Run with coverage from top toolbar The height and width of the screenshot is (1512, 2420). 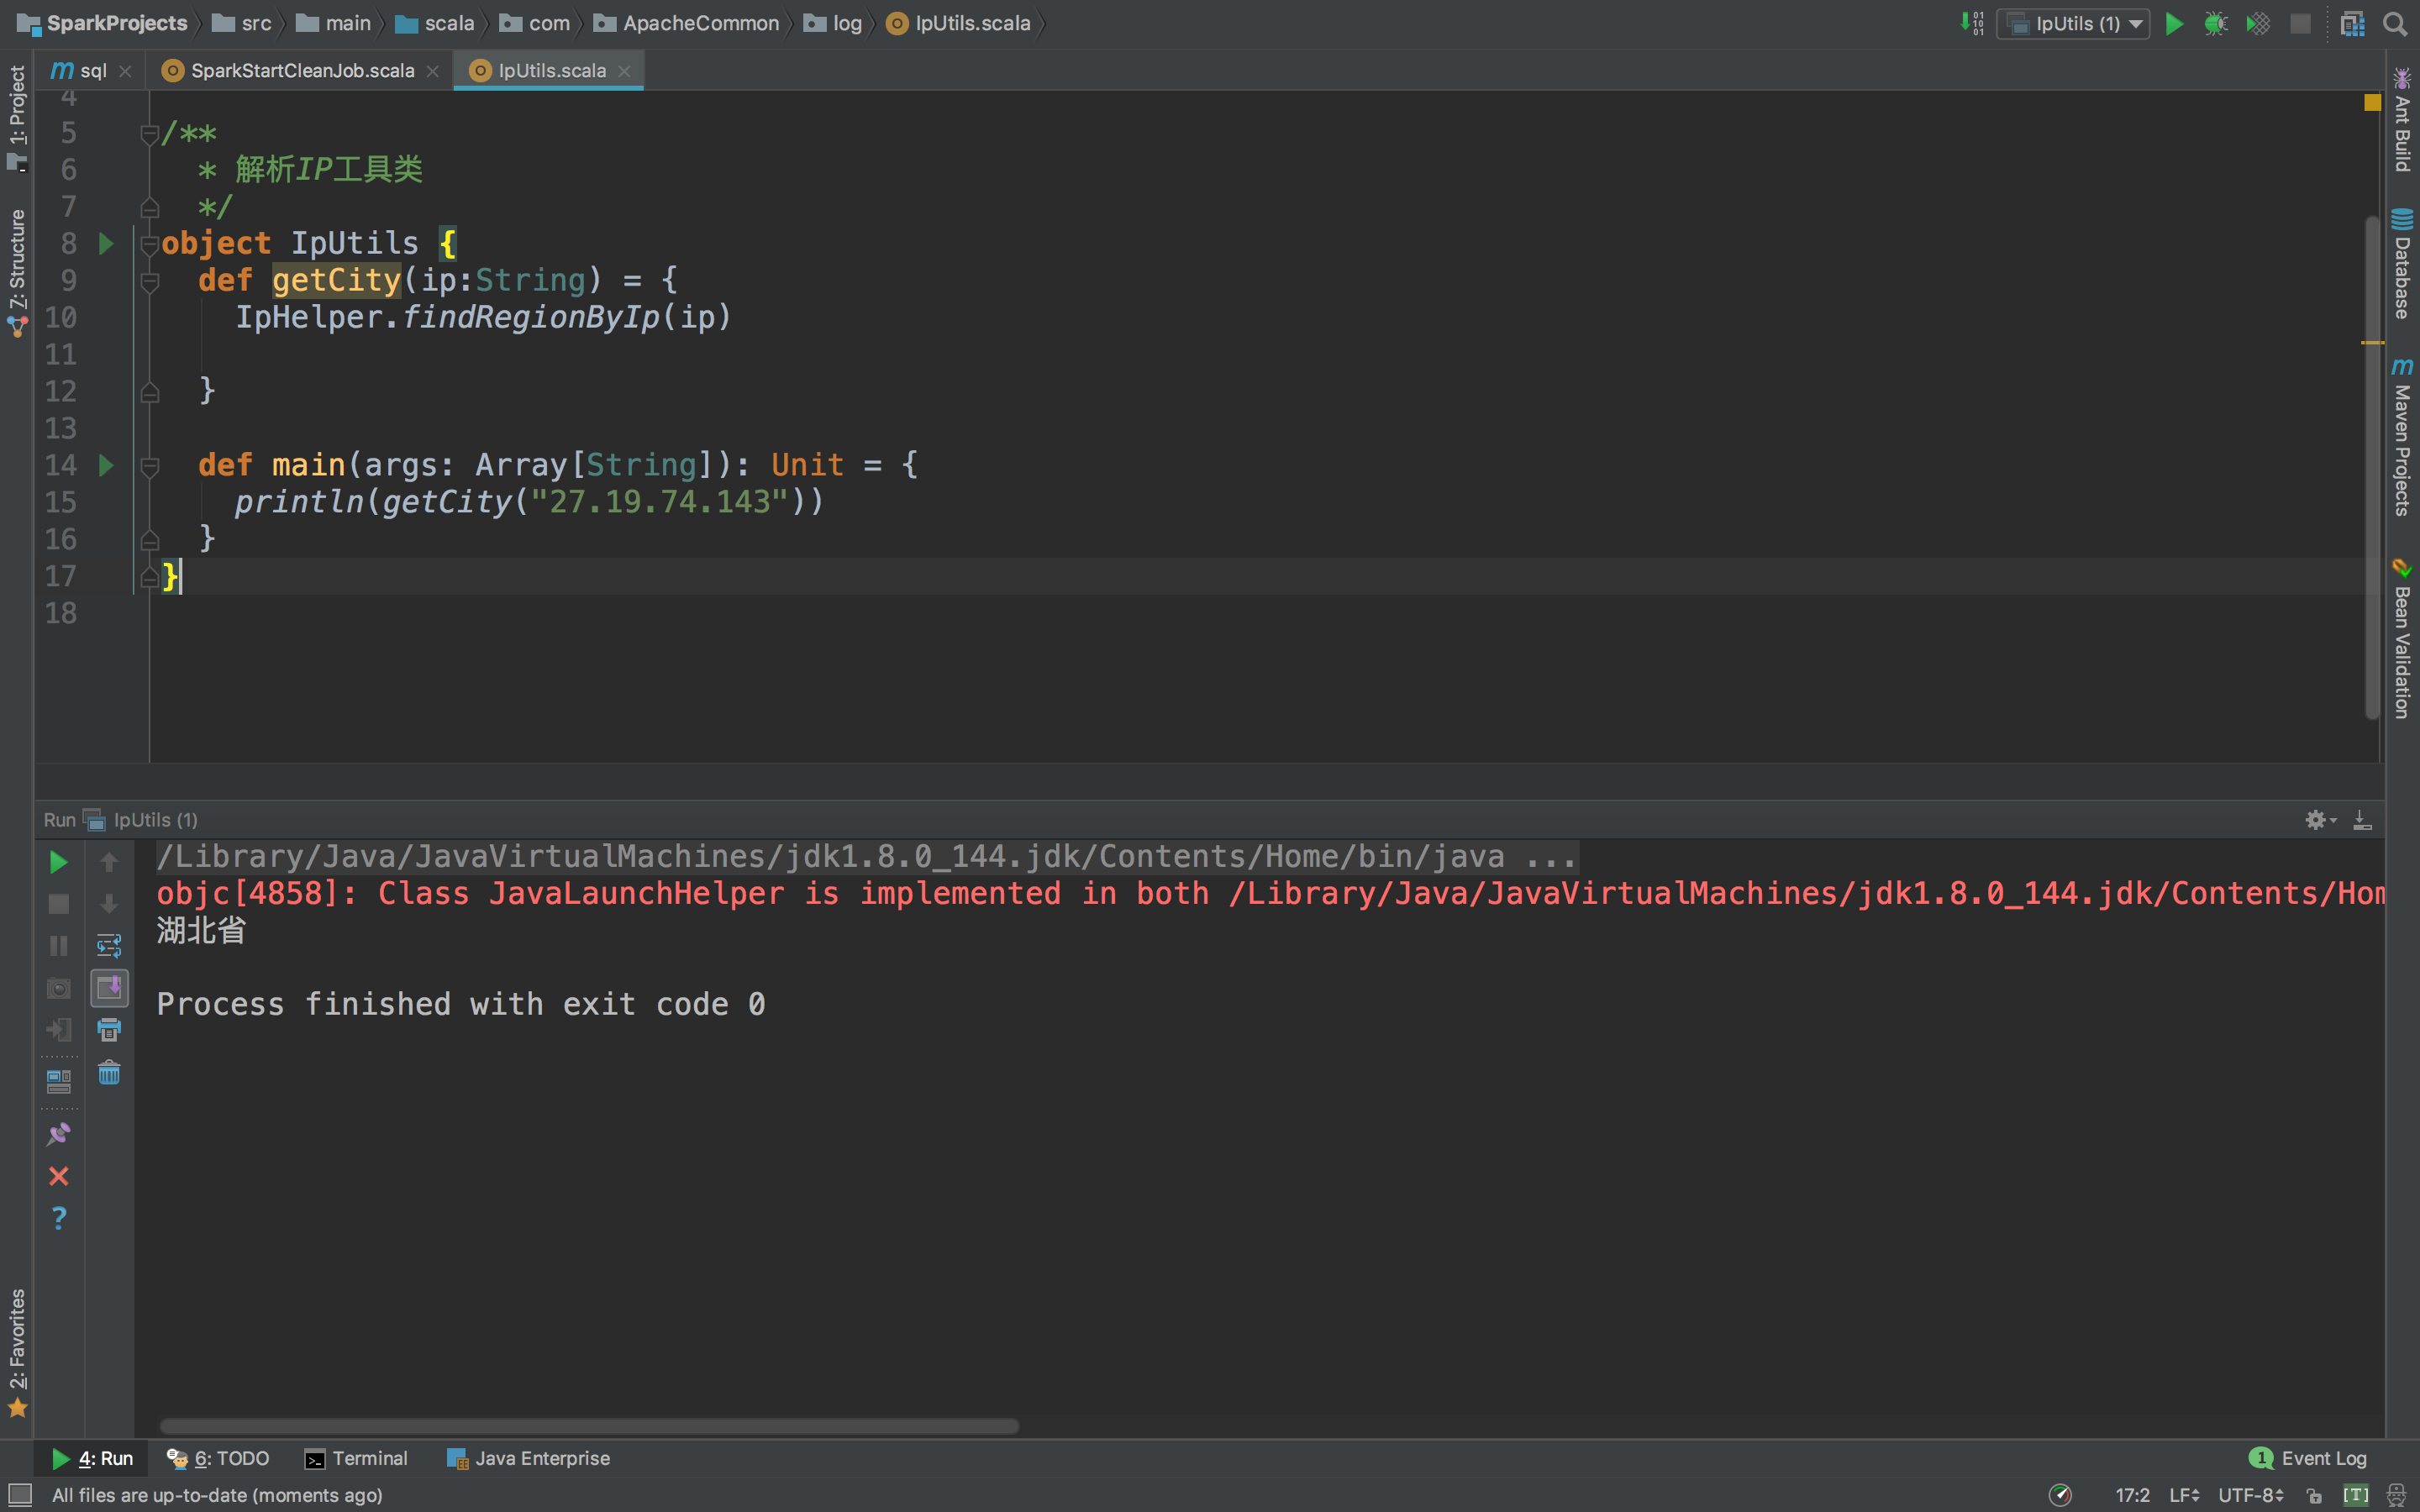pyautogui.click(x=2257, y=24)
